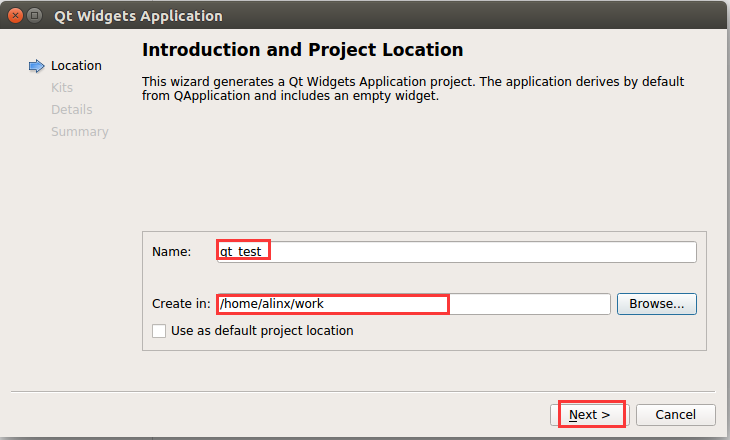Cancel the Qt Widgets Application wizard
Screen dimensions: 730x440
[x=676, y=414]
